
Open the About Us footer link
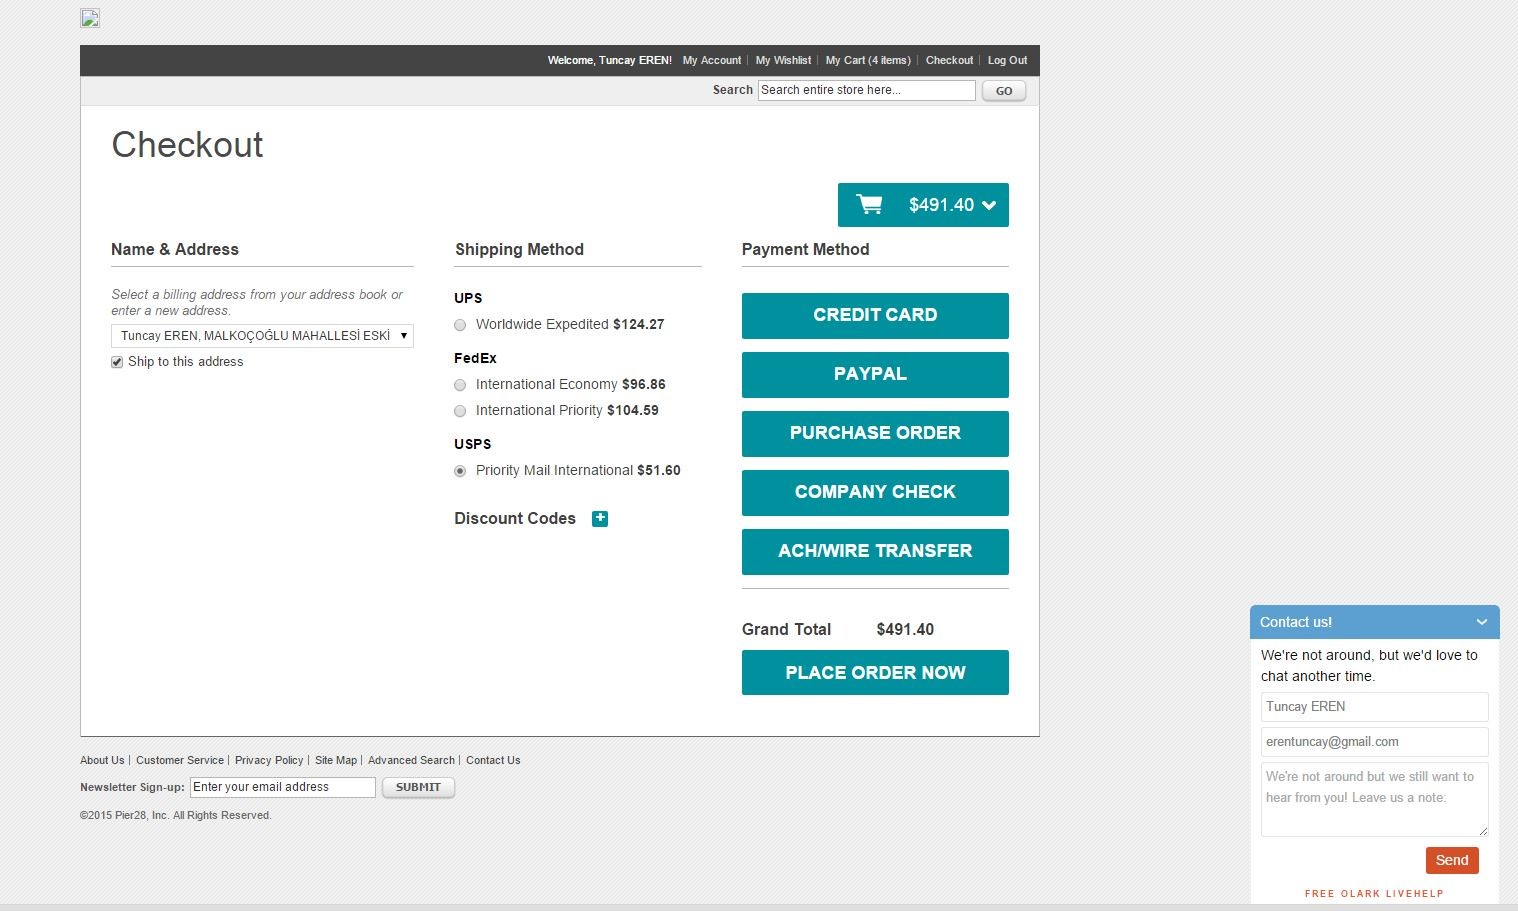(102, 760)
